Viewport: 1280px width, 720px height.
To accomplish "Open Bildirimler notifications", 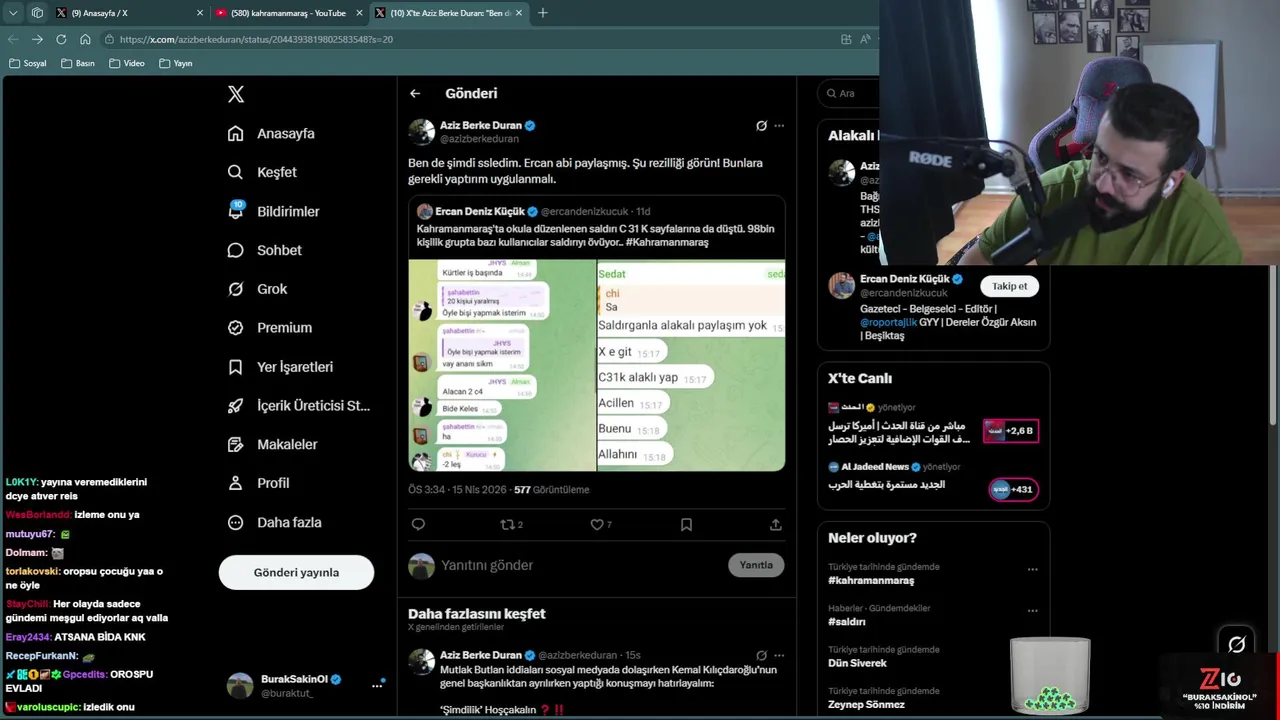I will [273, 211].
